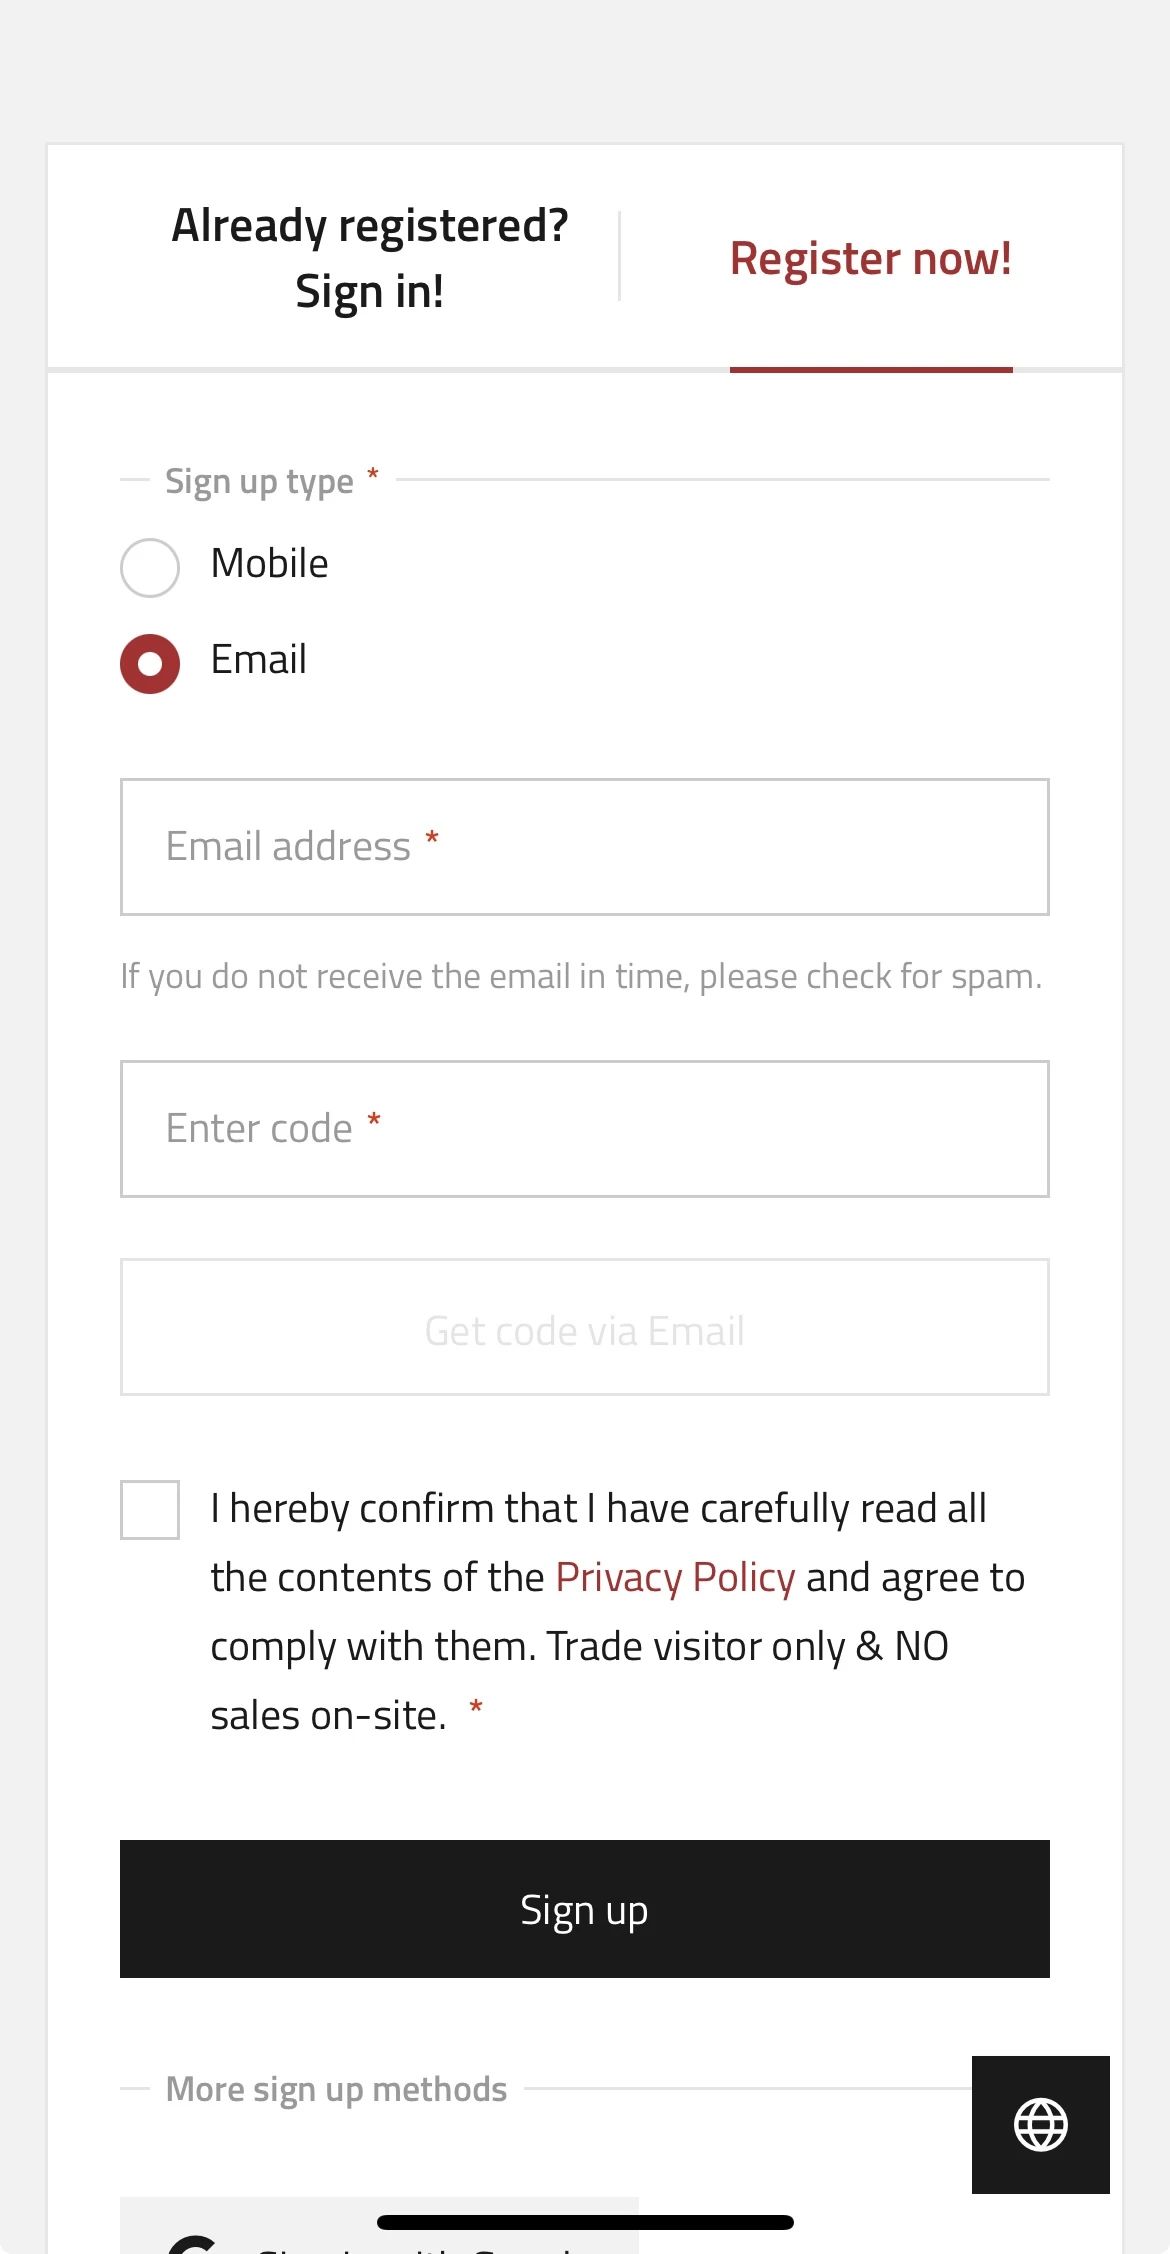Image resolution: width=1170 pixels, height=2254 pixels.
Task: Select the Mobile sign up type
Action: pyautogui.click(x=150, y=567)
